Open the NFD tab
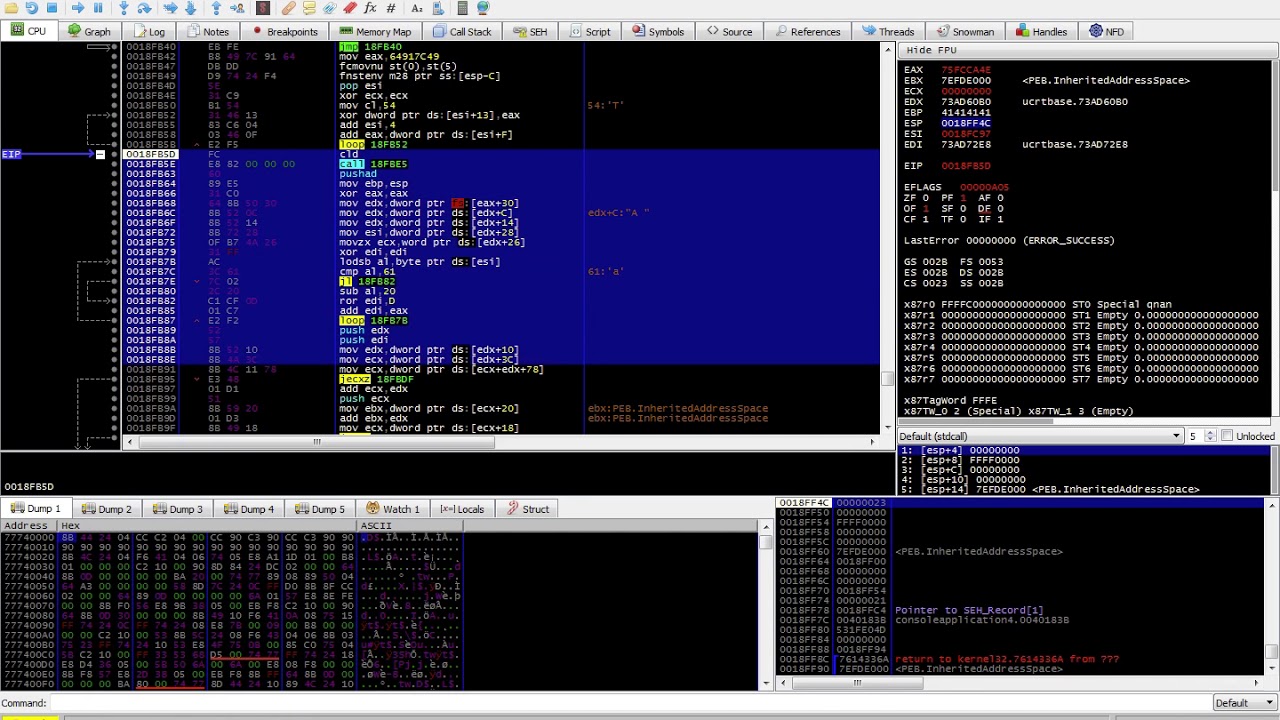 [x=1107, y=31]
